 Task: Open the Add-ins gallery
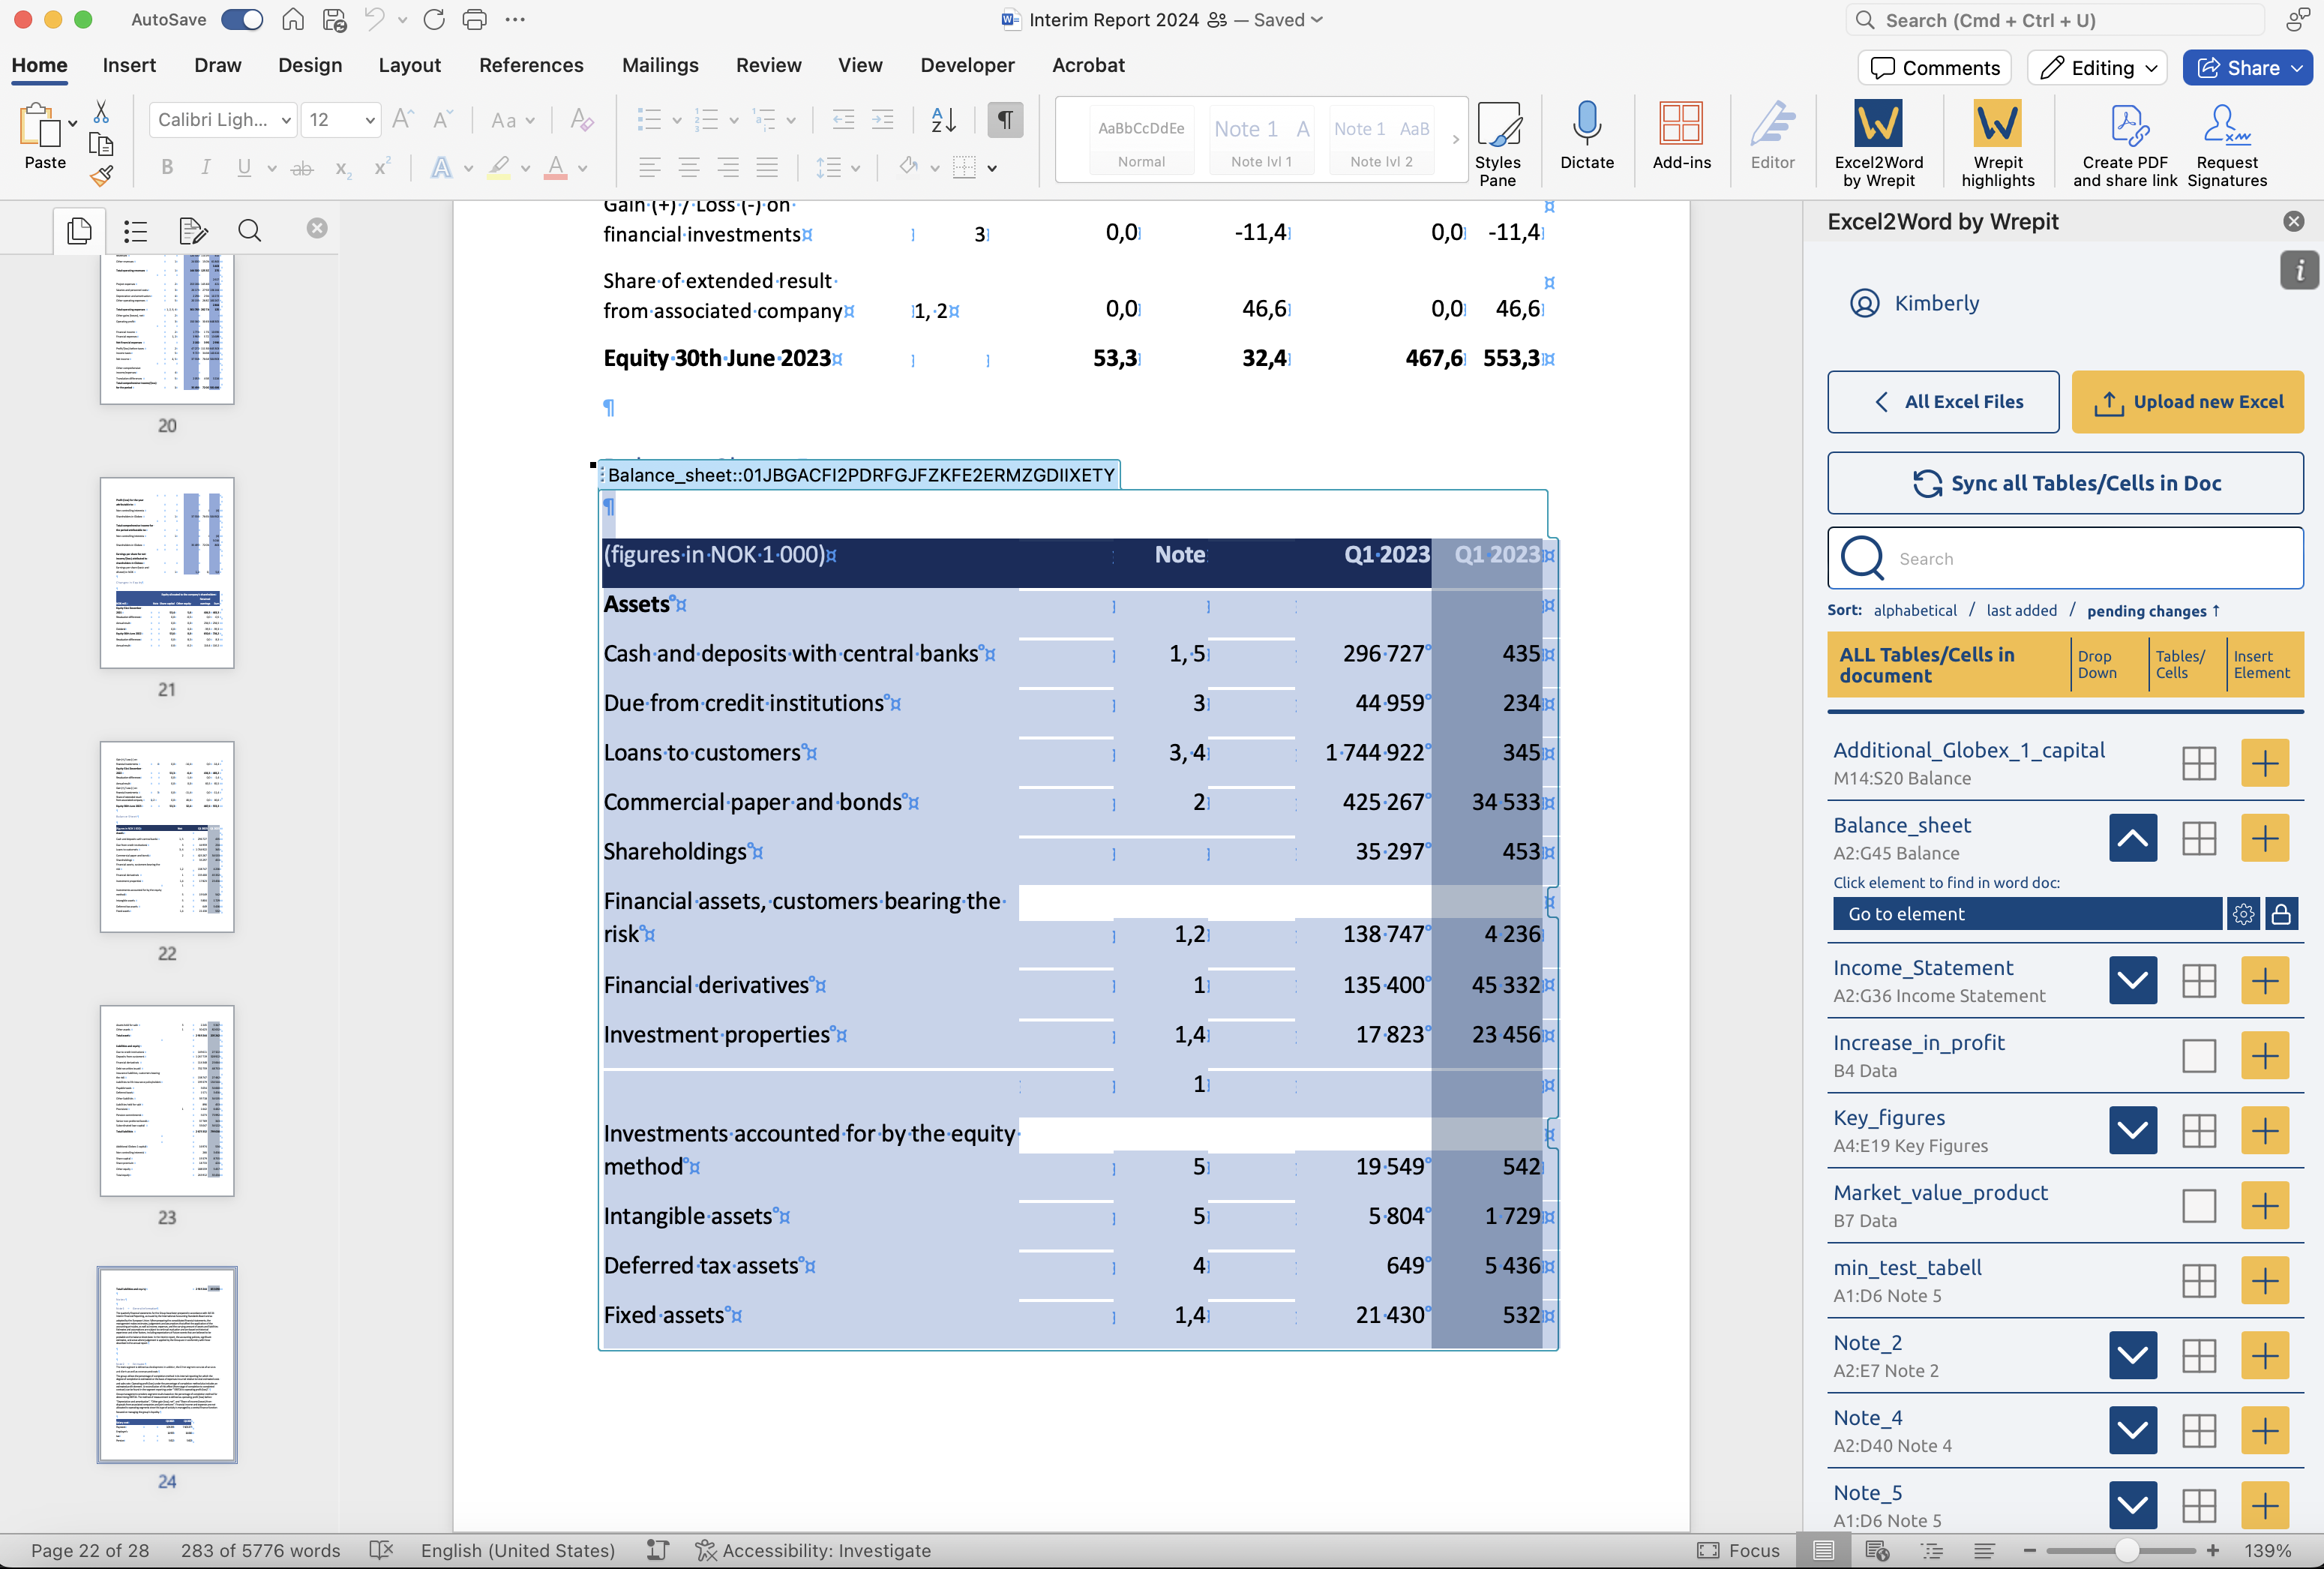click(x=1681, y=135)
